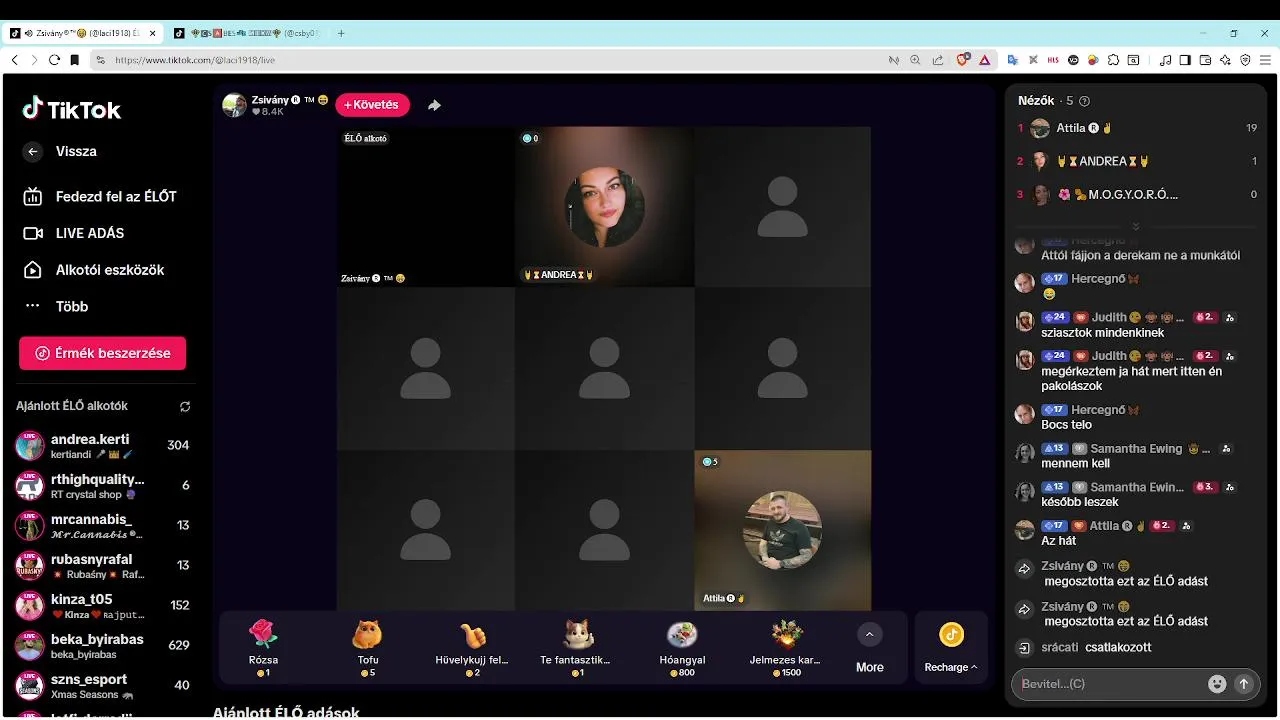Click Hercegnő's 'Bocs telo' message
The width and height of the screenshot is (1280, 720).
point(1066,425)
